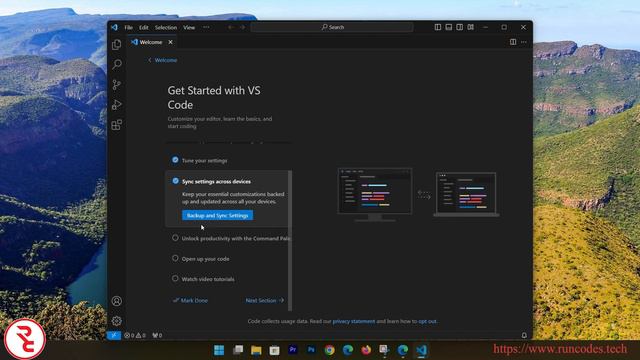Screen dimensions: 640x360
Task: Open the Accounts menu icon
Action: point(117,301)
